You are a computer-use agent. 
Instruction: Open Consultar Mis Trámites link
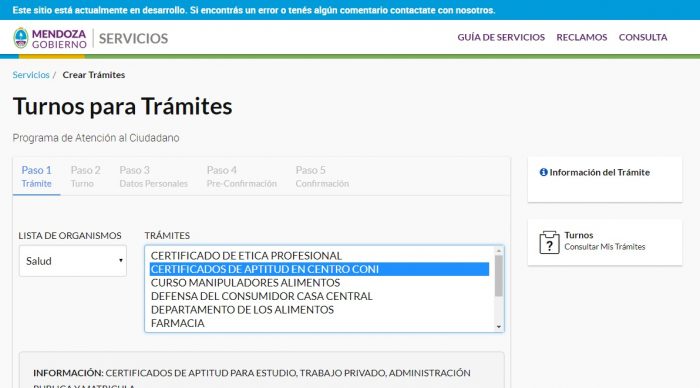coord(604,246)
